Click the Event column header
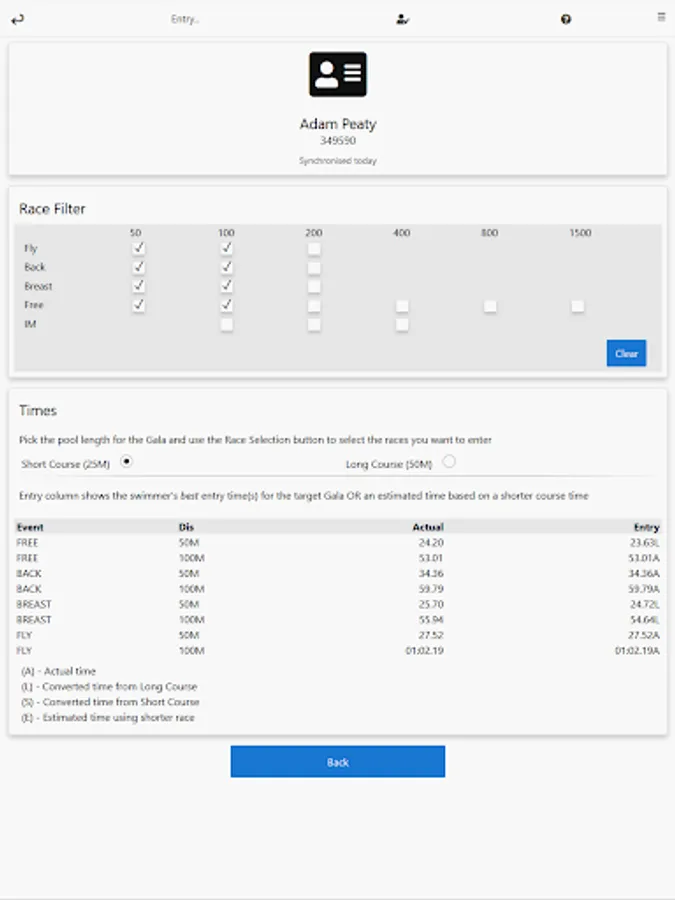 pos(30,527)
